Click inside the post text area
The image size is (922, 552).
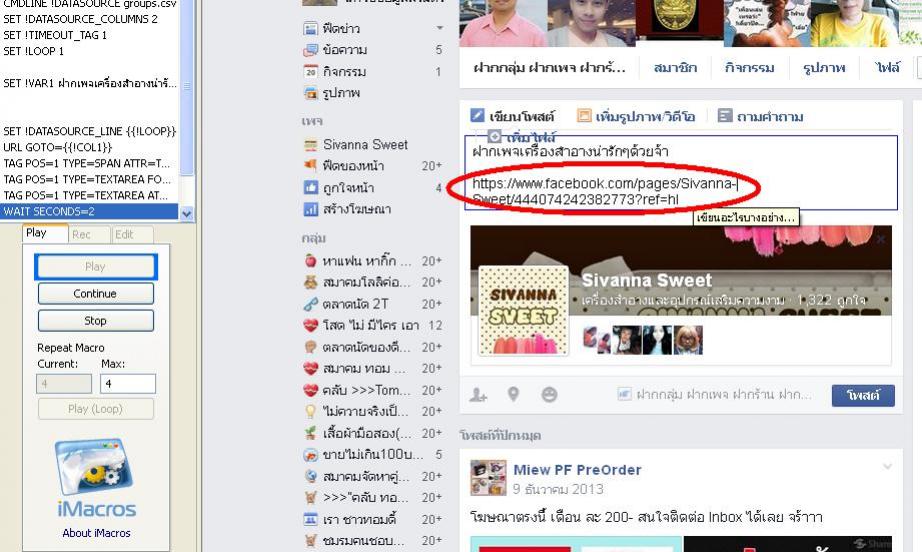681,173
